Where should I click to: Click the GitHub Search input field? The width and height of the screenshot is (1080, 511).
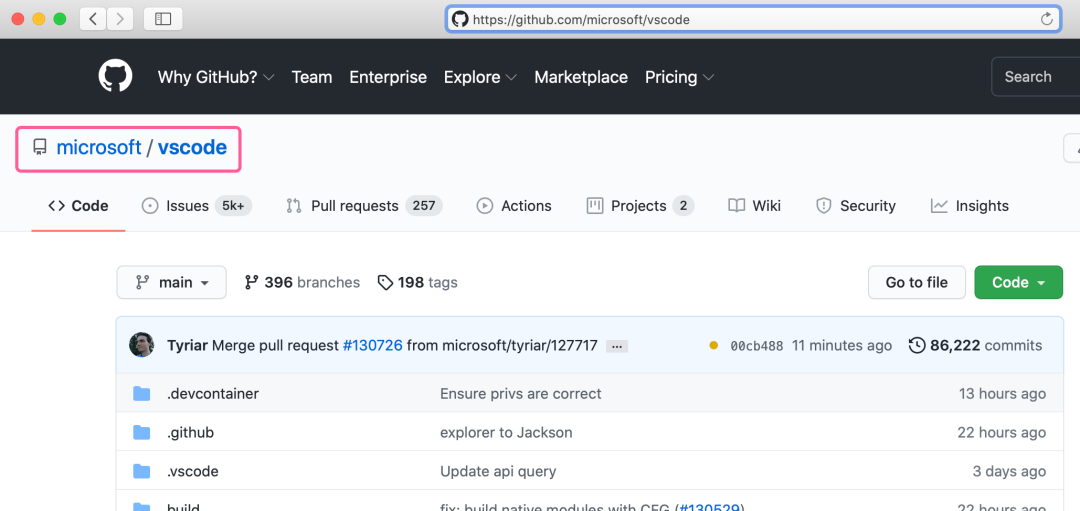[1035, 77]
